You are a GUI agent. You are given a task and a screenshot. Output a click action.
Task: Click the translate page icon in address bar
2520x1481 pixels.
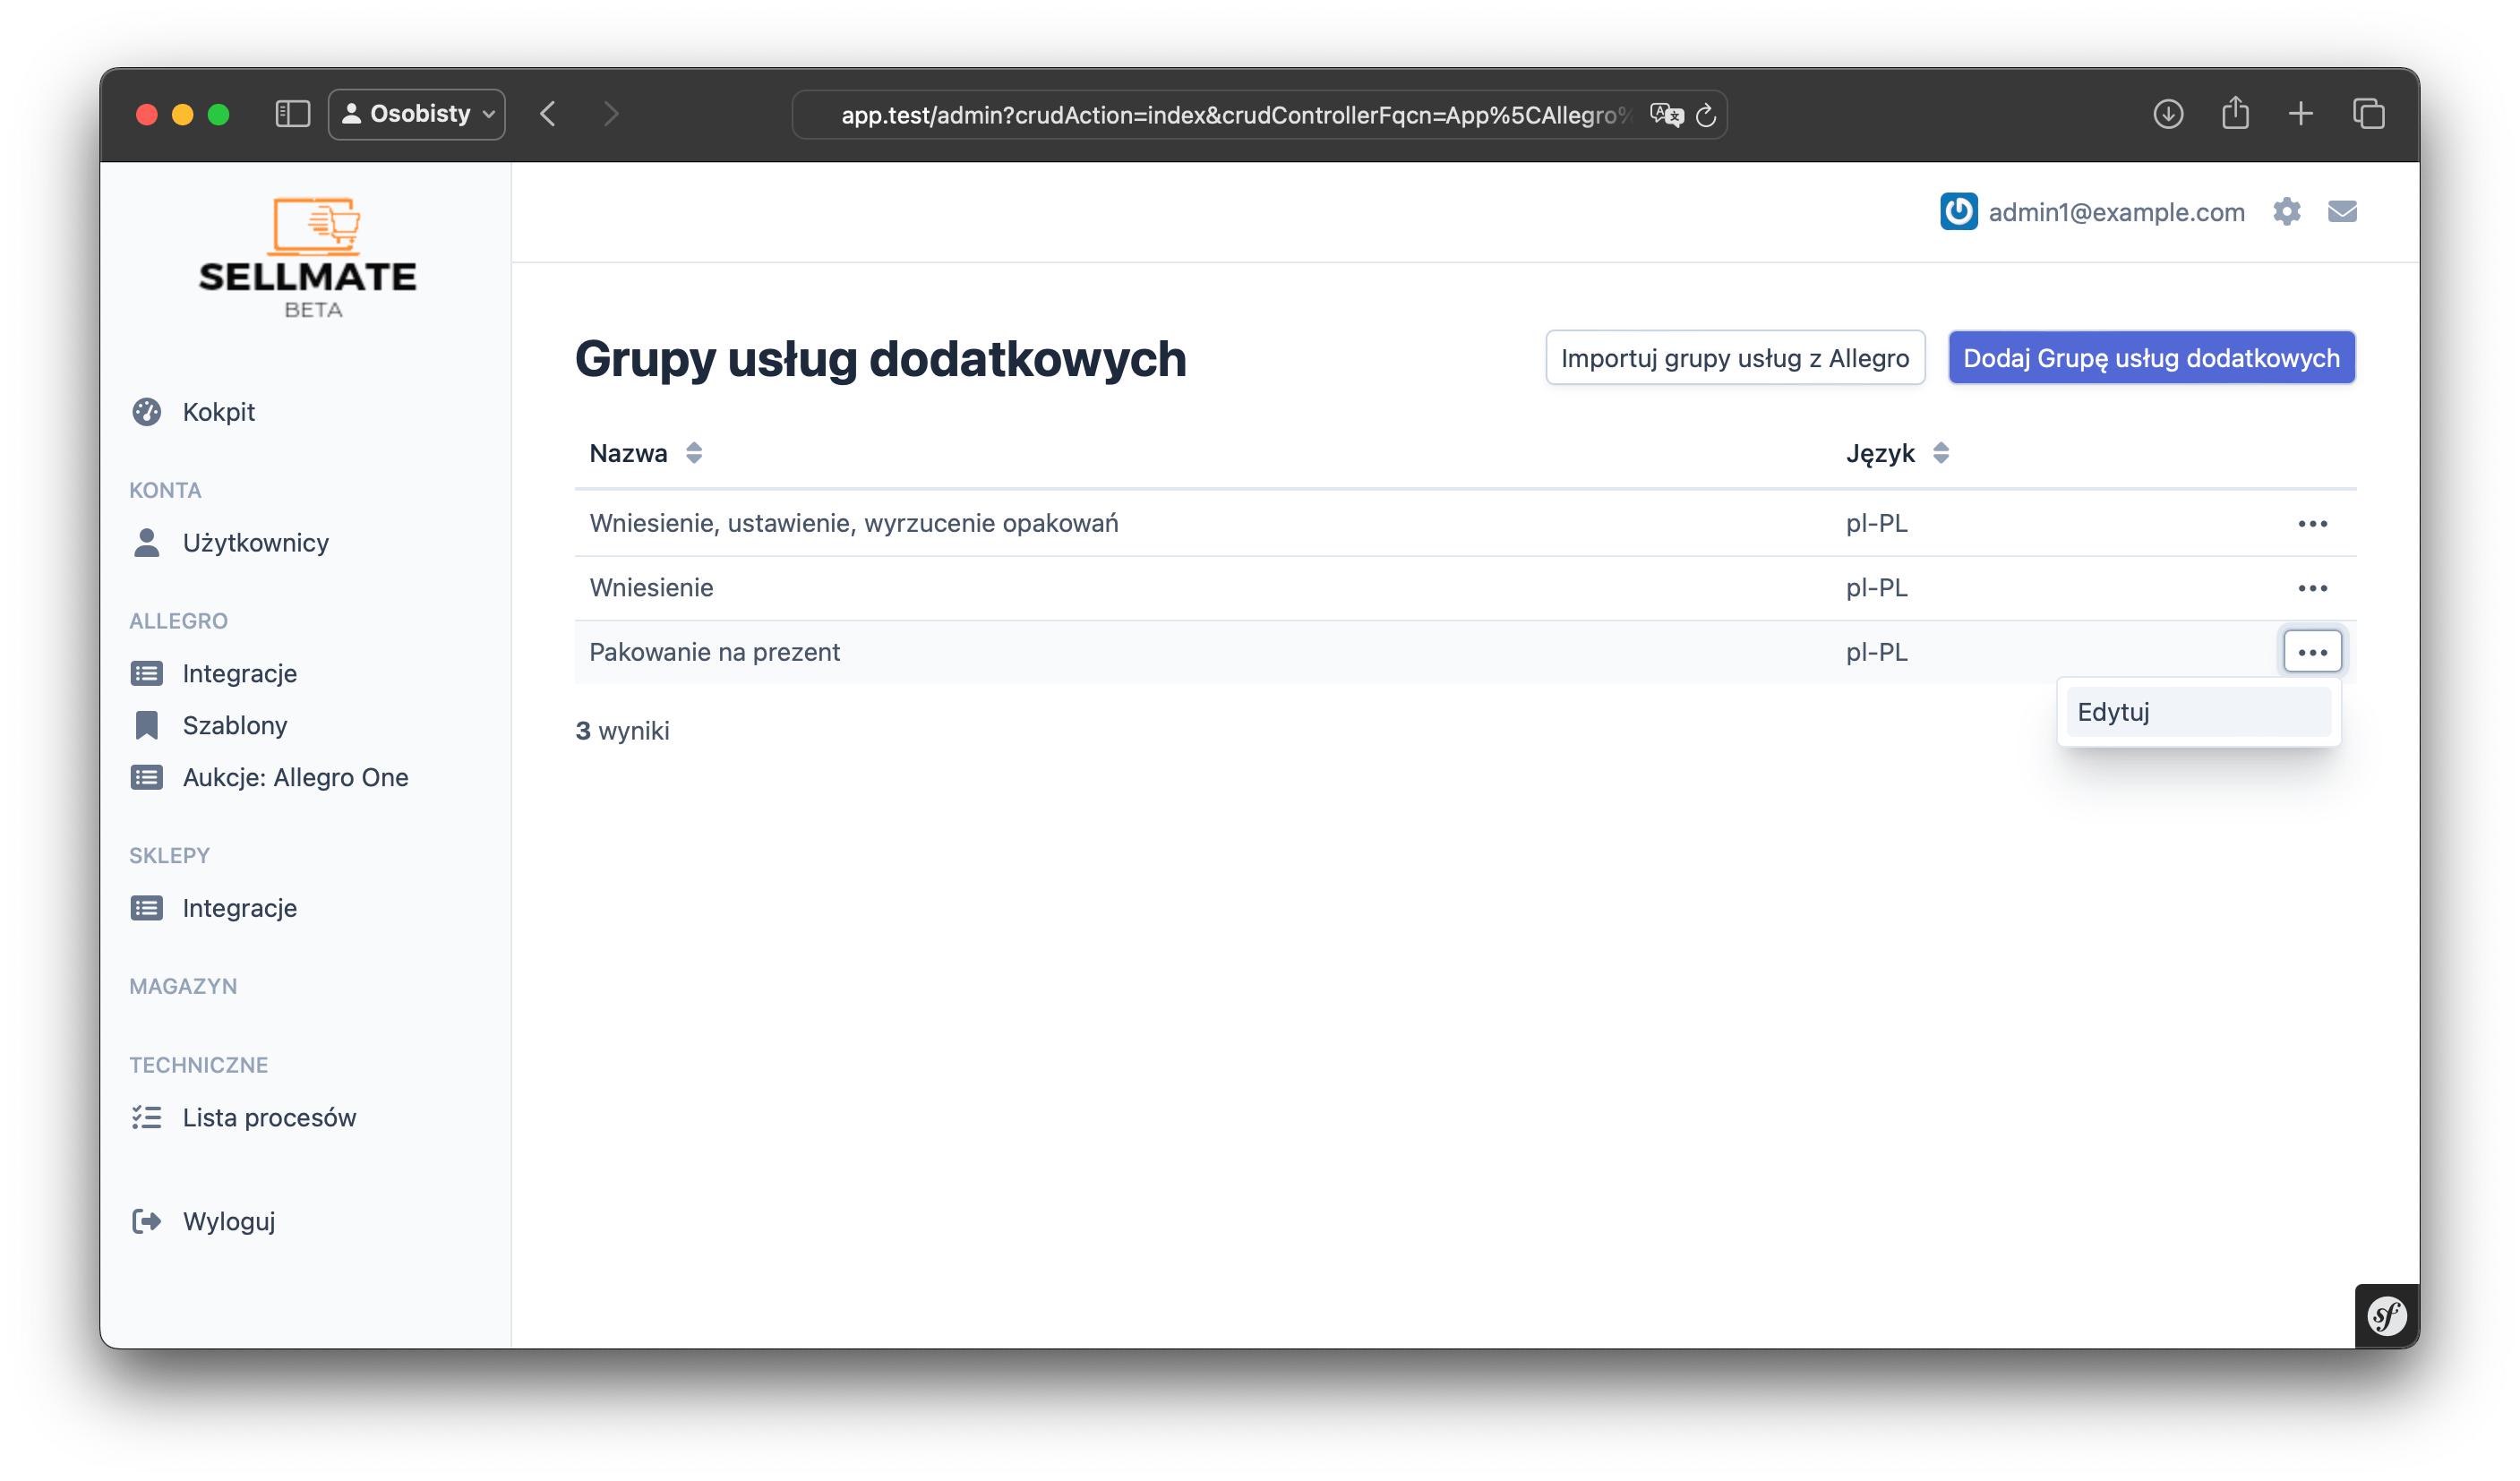[x=1667, y=115]
